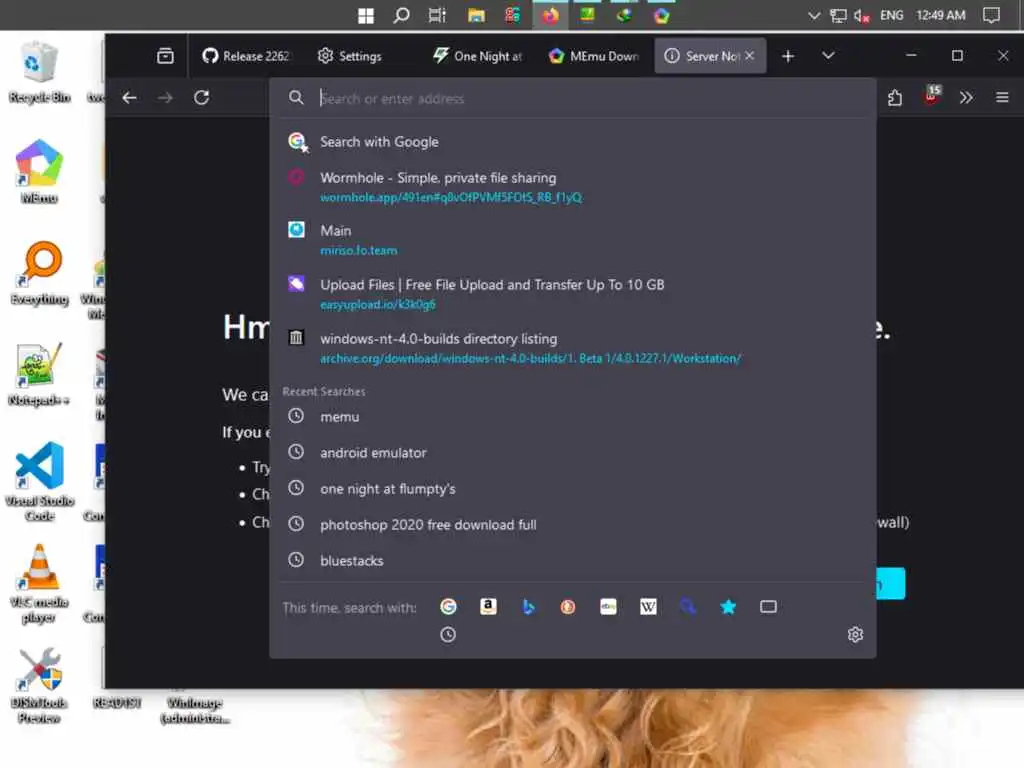Screen dimensions: 1024x768
Task: Search this time with Bing icon
Action: (x=528, y=607)
